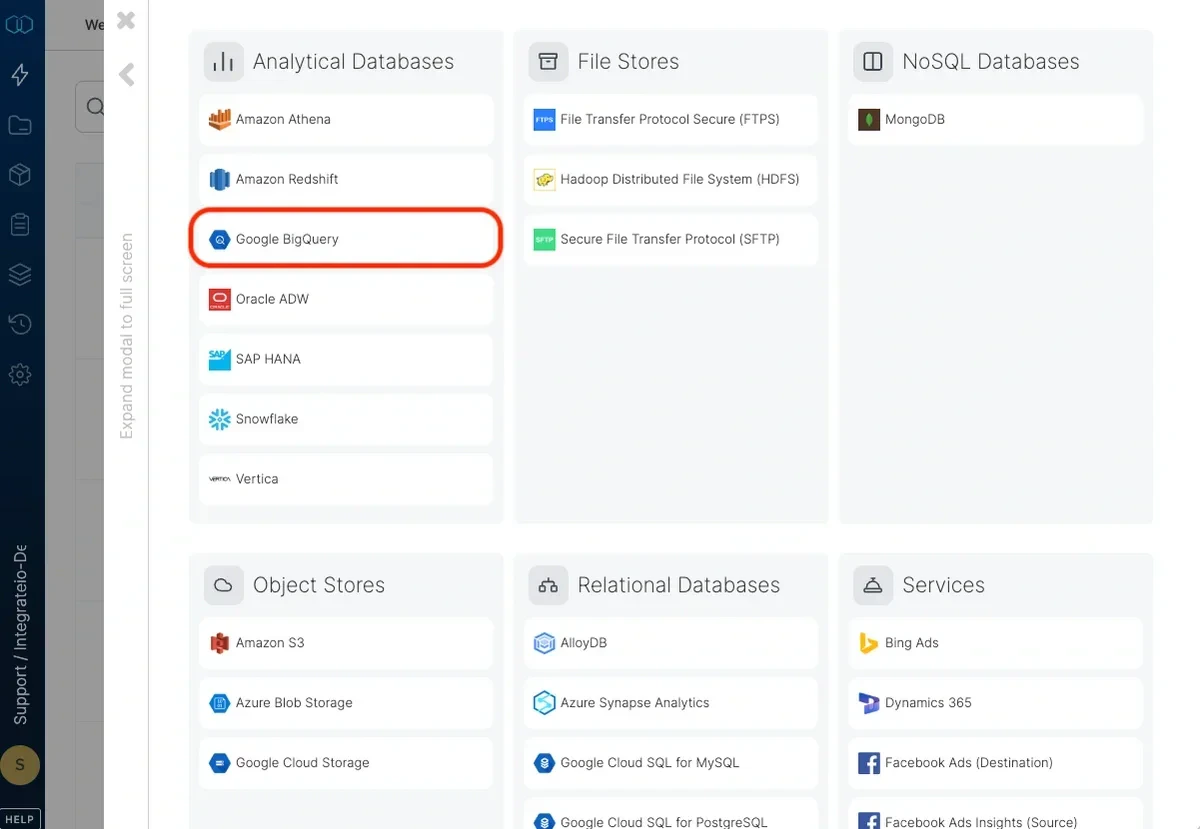Viewport: 1200px width, 829px height.
Task: Open the Settings gear in the sidebar
Action: coord(21,374)
